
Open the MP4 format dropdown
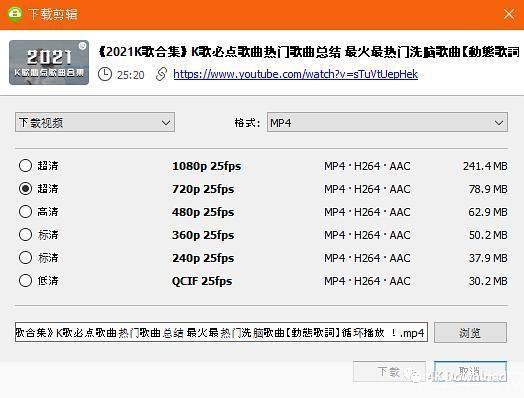tap(387, 122)
